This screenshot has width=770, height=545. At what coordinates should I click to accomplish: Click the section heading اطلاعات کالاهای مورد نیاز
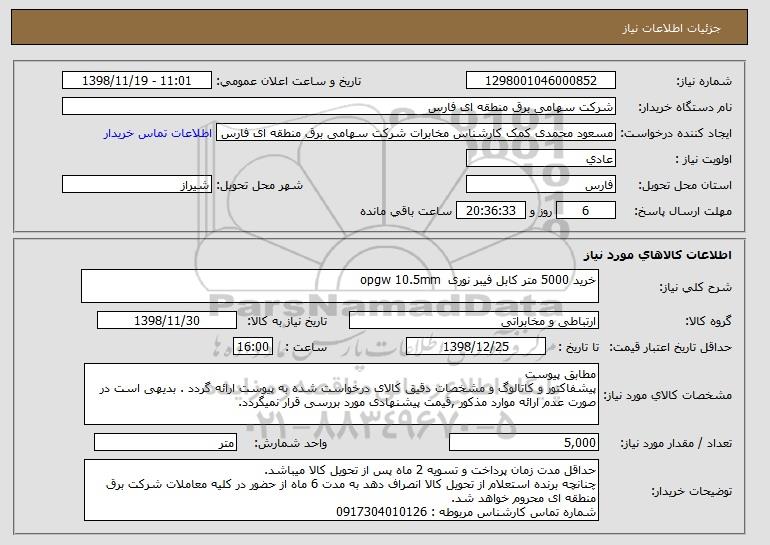(658, 255)
